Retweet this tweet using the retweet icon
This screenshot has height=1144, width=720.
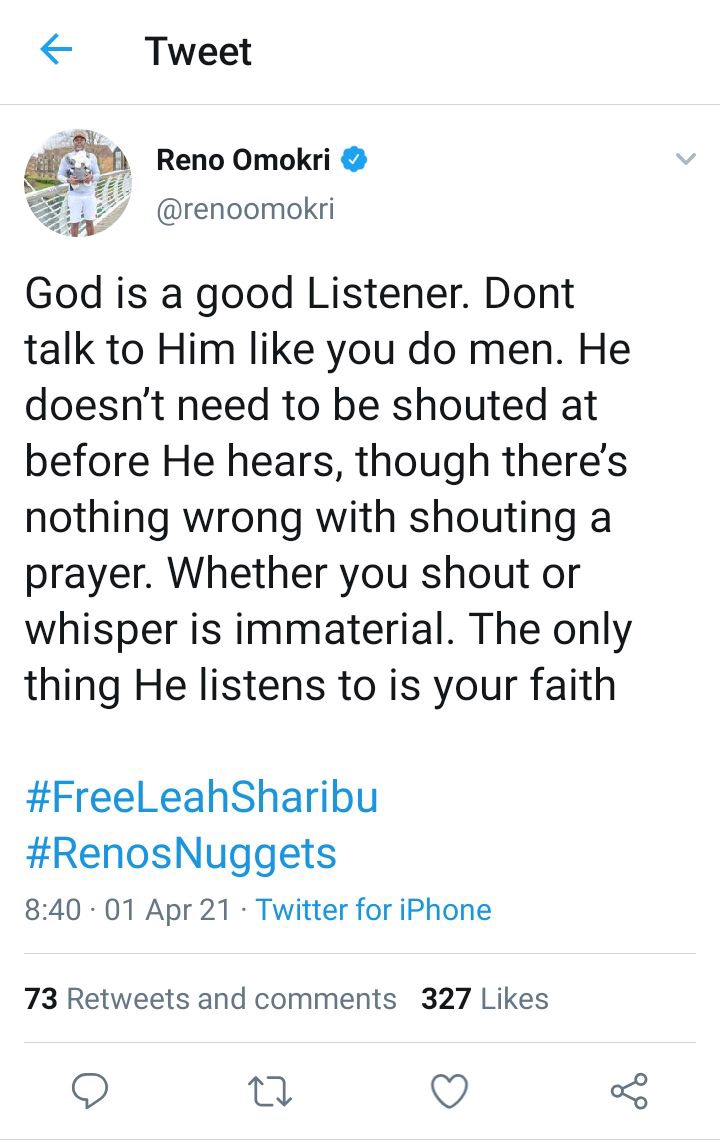click(x=271, y=1091)
